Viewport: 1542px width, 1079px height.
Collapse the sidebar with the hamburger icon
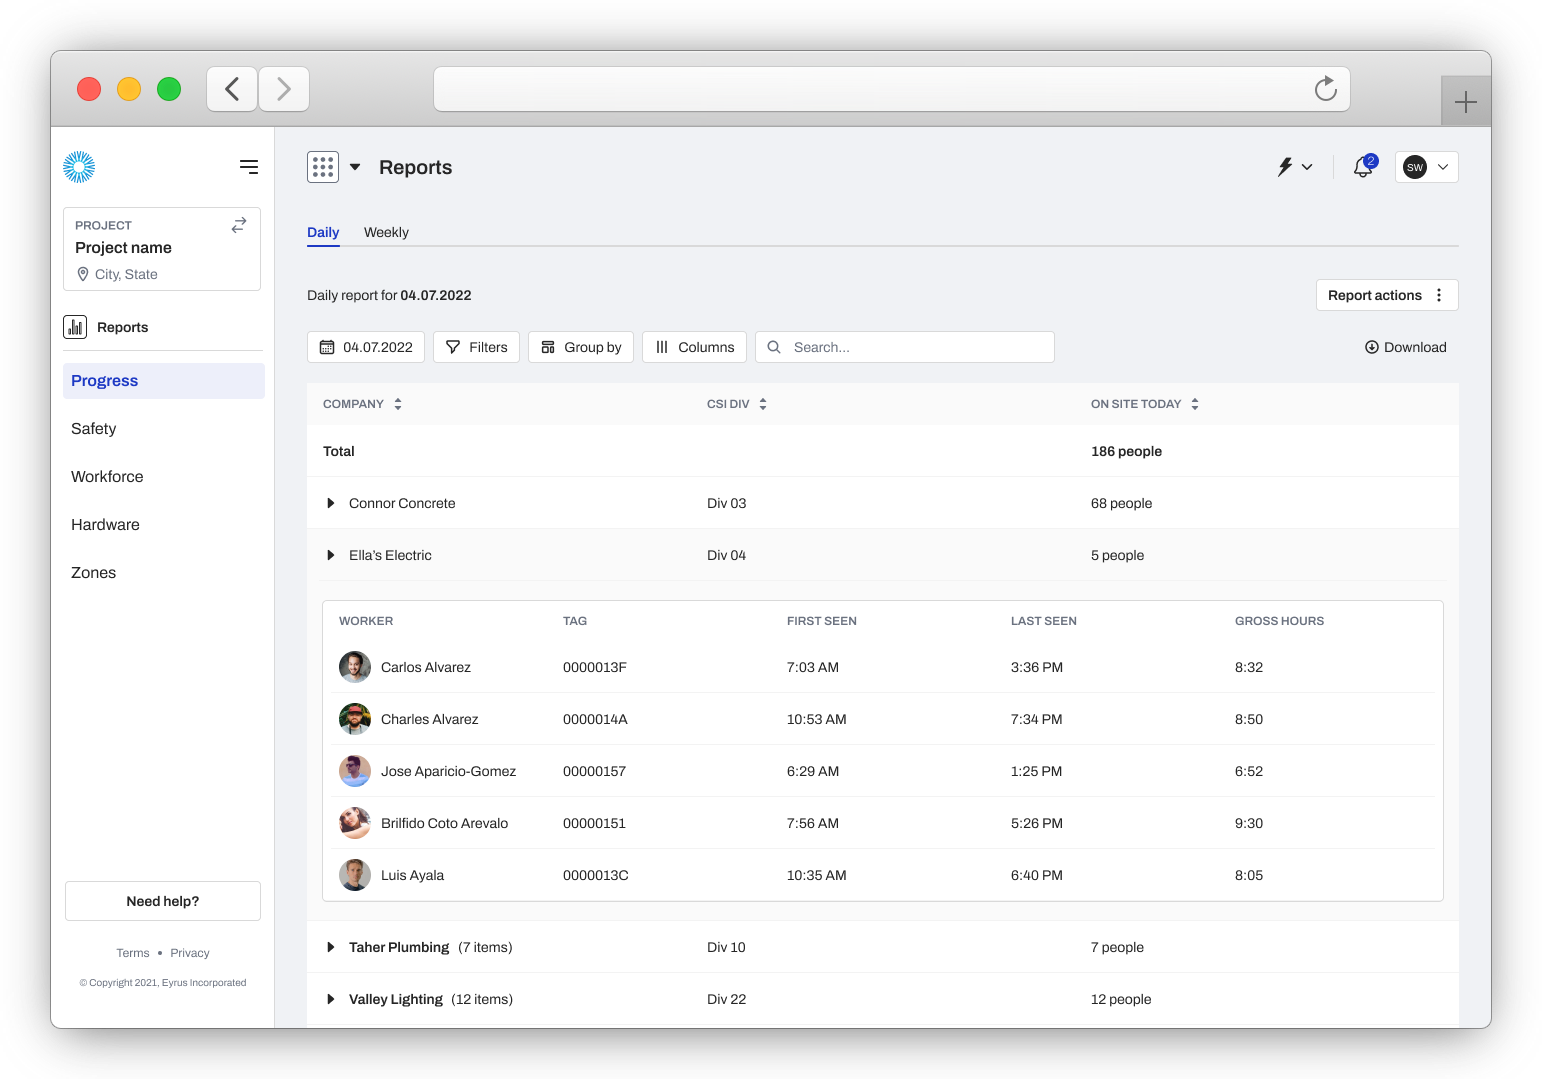point(248,167)
